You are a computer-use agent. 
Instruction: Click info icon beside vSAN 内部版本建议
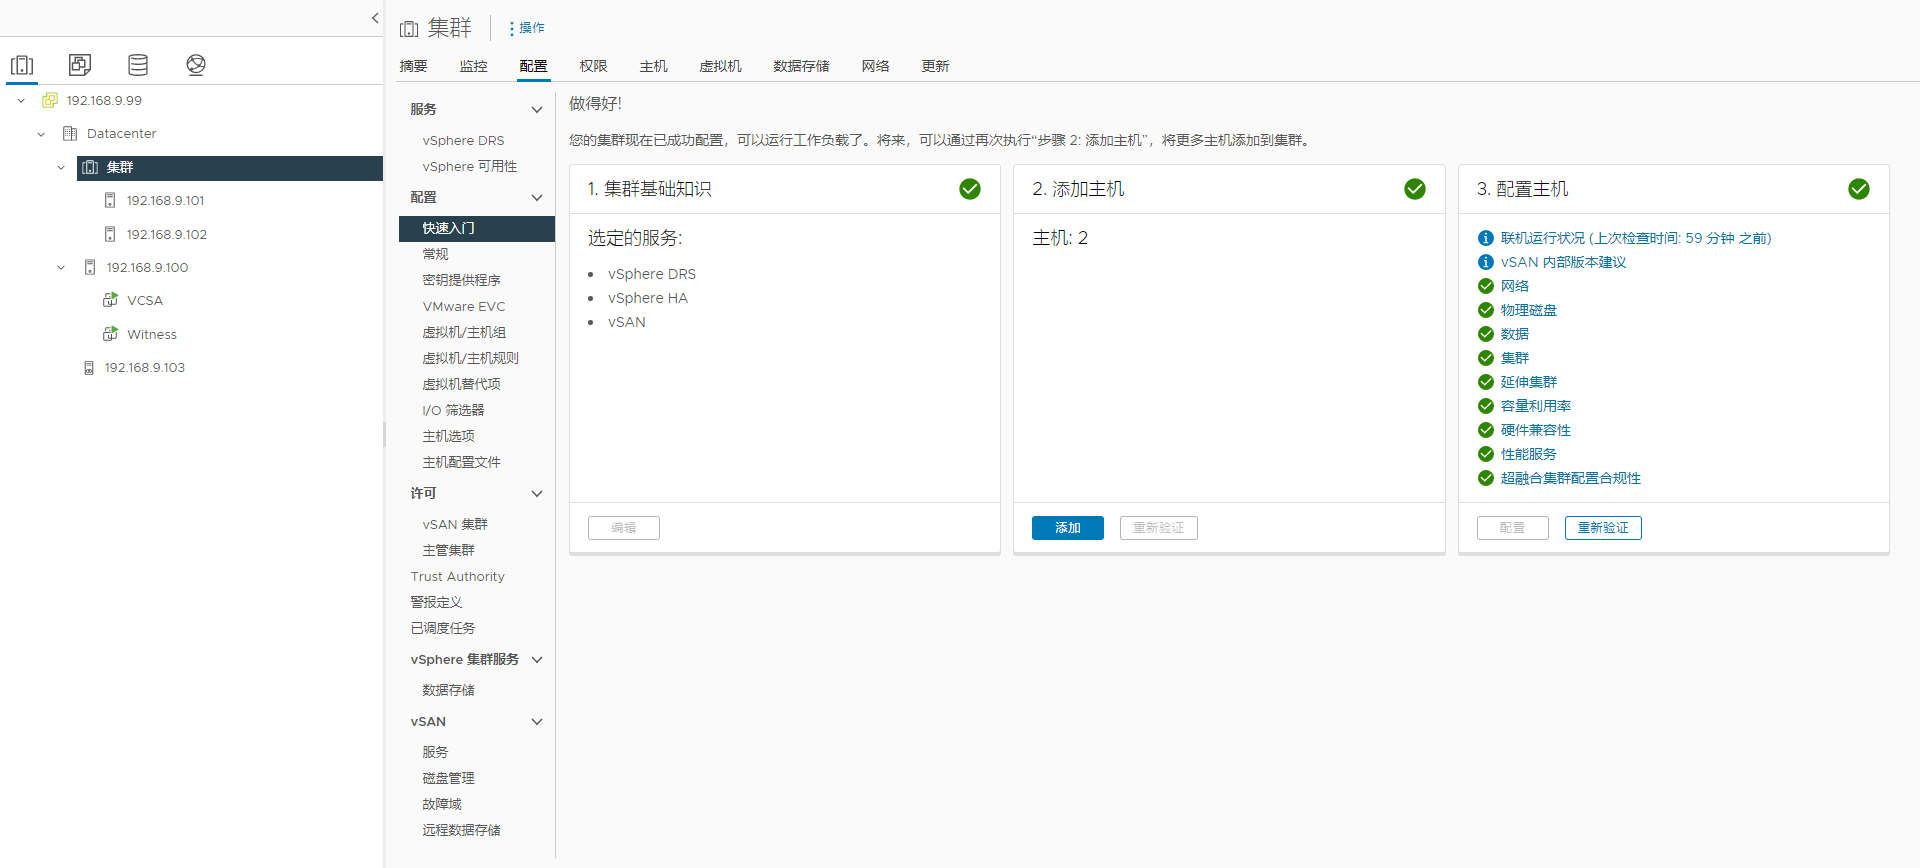click(1486, 262)
